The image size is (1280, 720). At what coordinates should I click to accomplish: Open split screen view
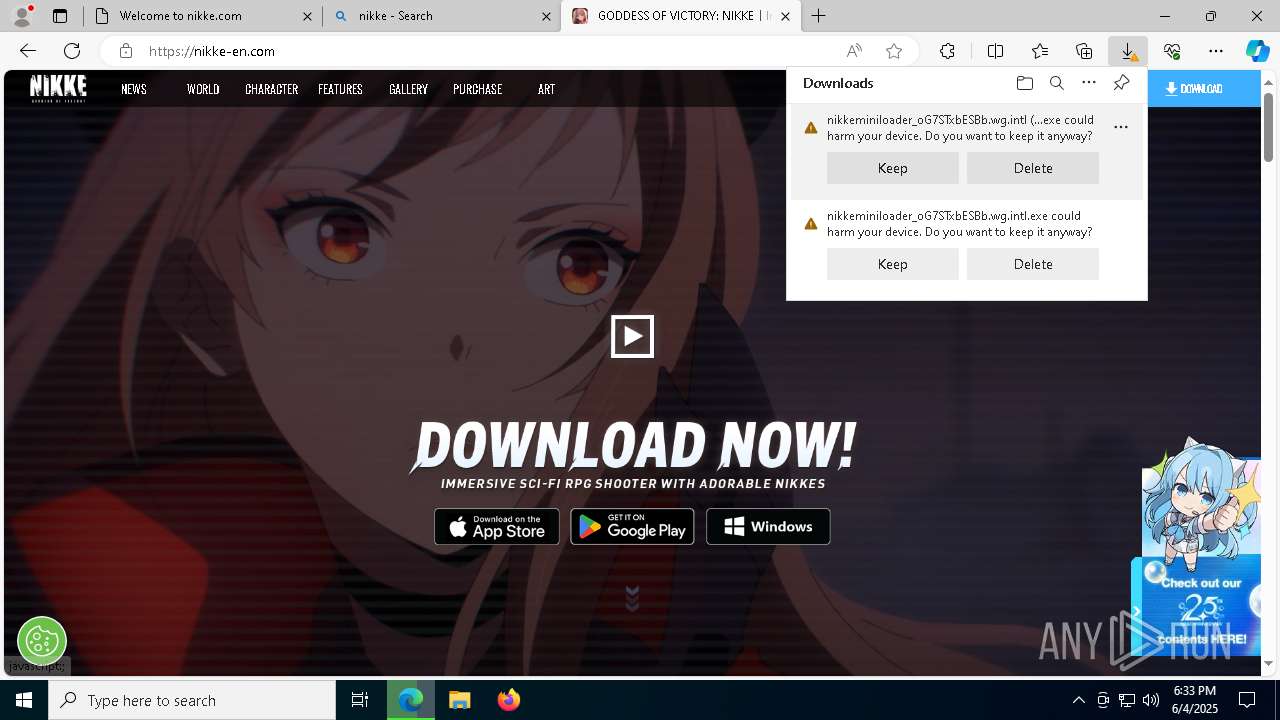[x=995, y=51]
